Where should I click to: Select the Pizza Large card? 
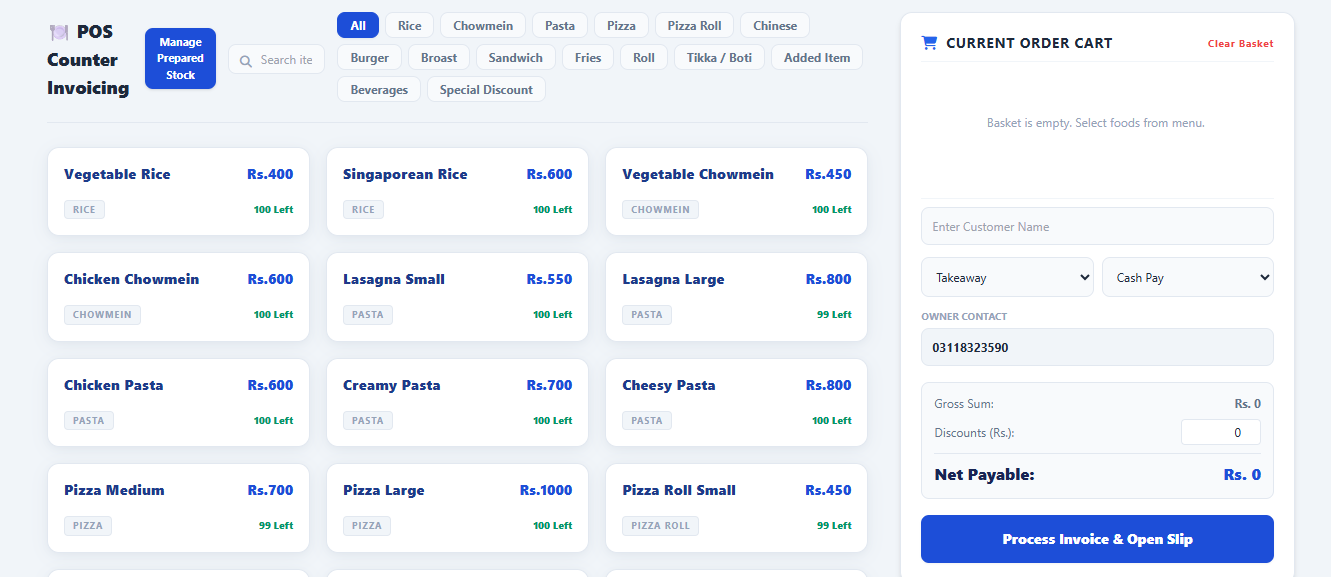[x=457, y=507]
